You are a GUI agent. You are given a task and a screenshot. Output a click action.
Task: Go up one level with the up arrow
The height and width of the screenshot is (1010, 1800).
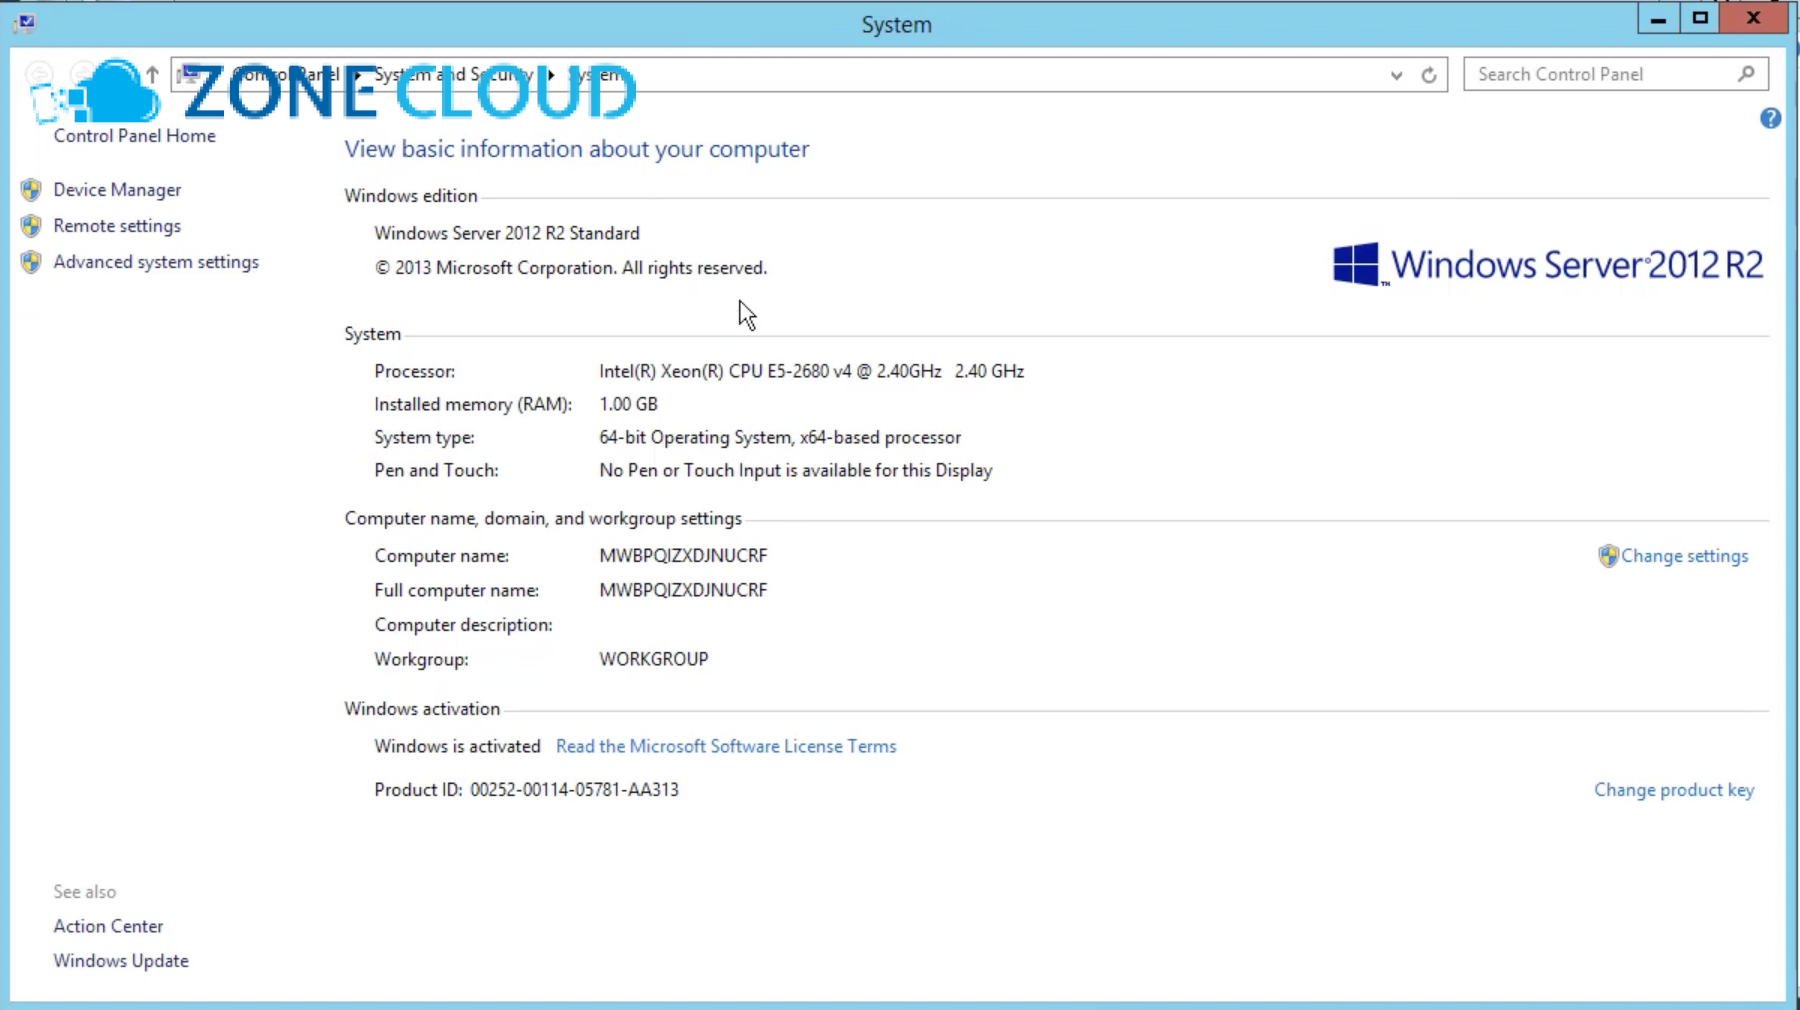click(152, 74)
